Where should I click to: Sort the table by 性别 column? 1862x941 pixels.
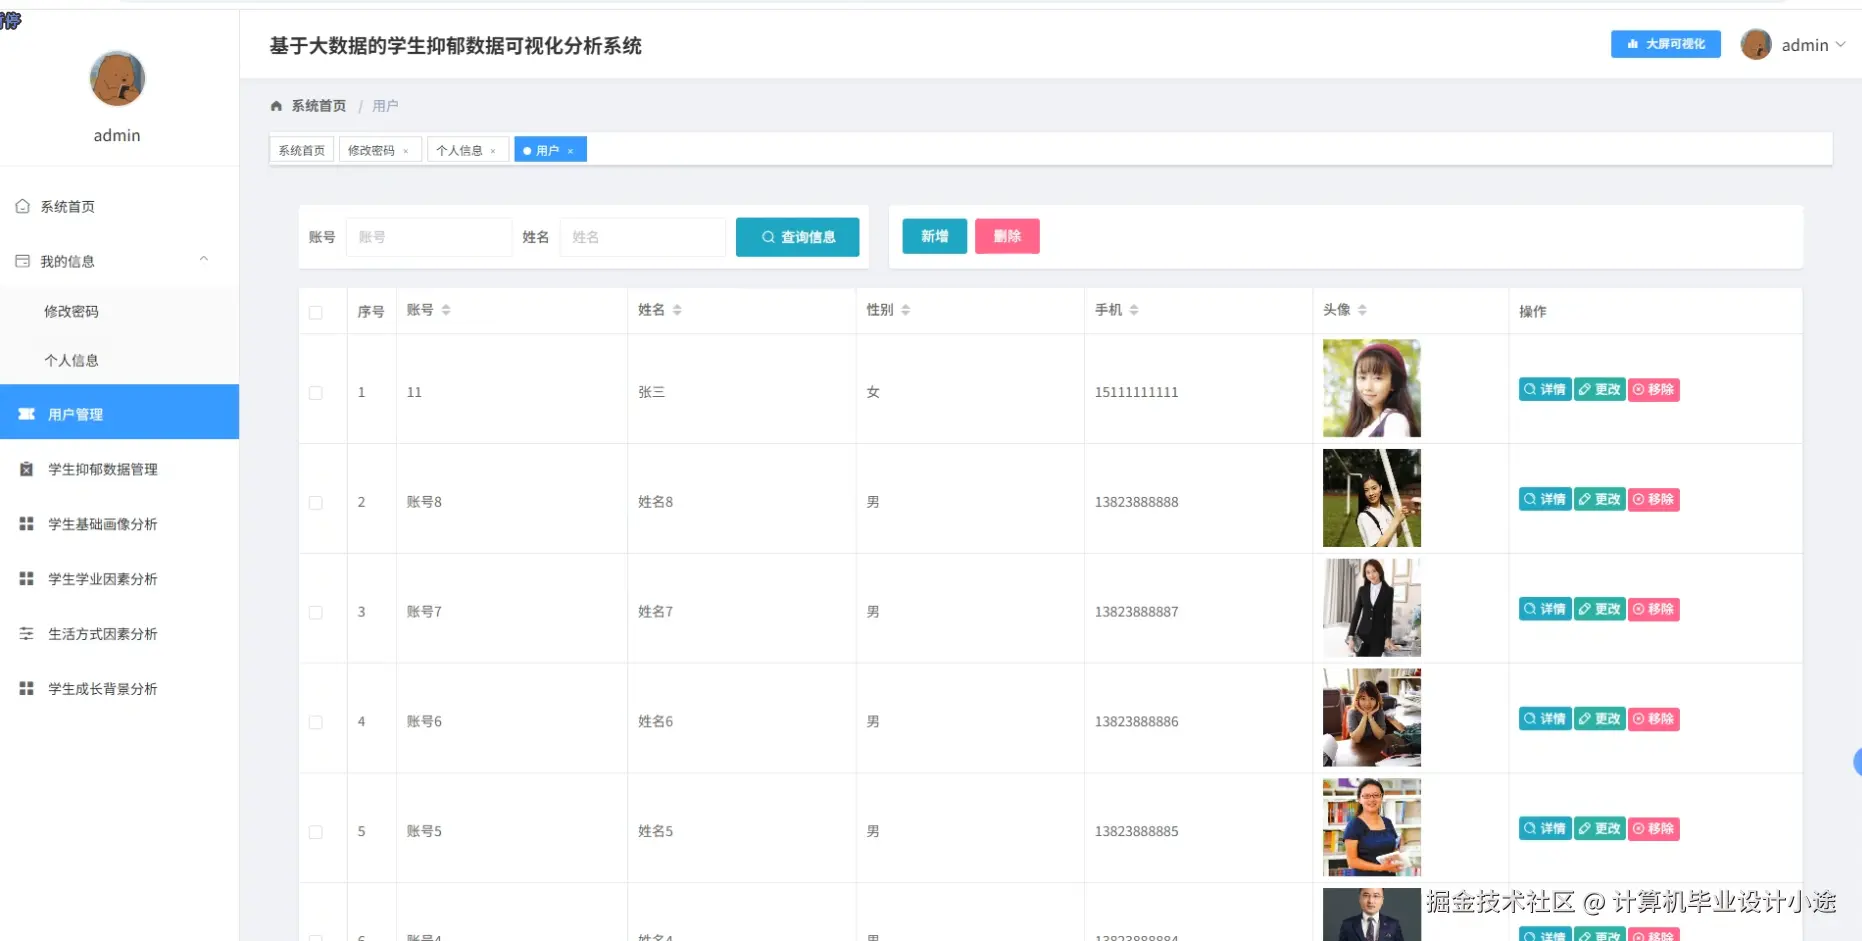pyautogui.click(x=906, y=310)
